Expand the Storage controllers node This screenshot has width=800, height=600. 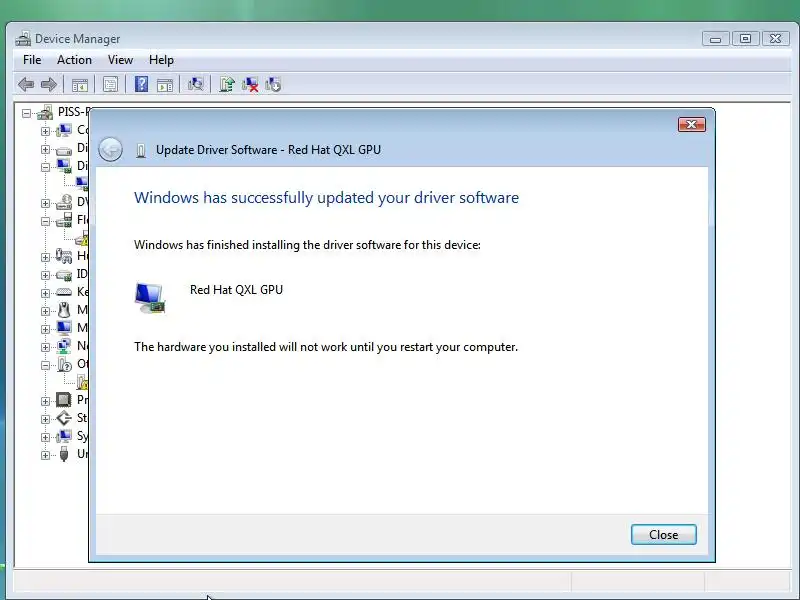click(x=45, y=419)
